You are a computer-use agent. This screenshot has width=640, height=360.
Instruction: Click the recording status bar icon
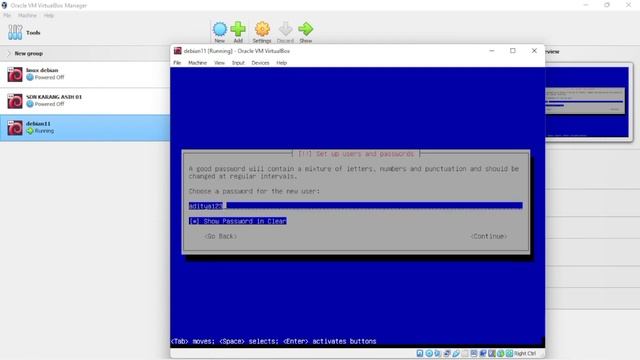[483, 353]
